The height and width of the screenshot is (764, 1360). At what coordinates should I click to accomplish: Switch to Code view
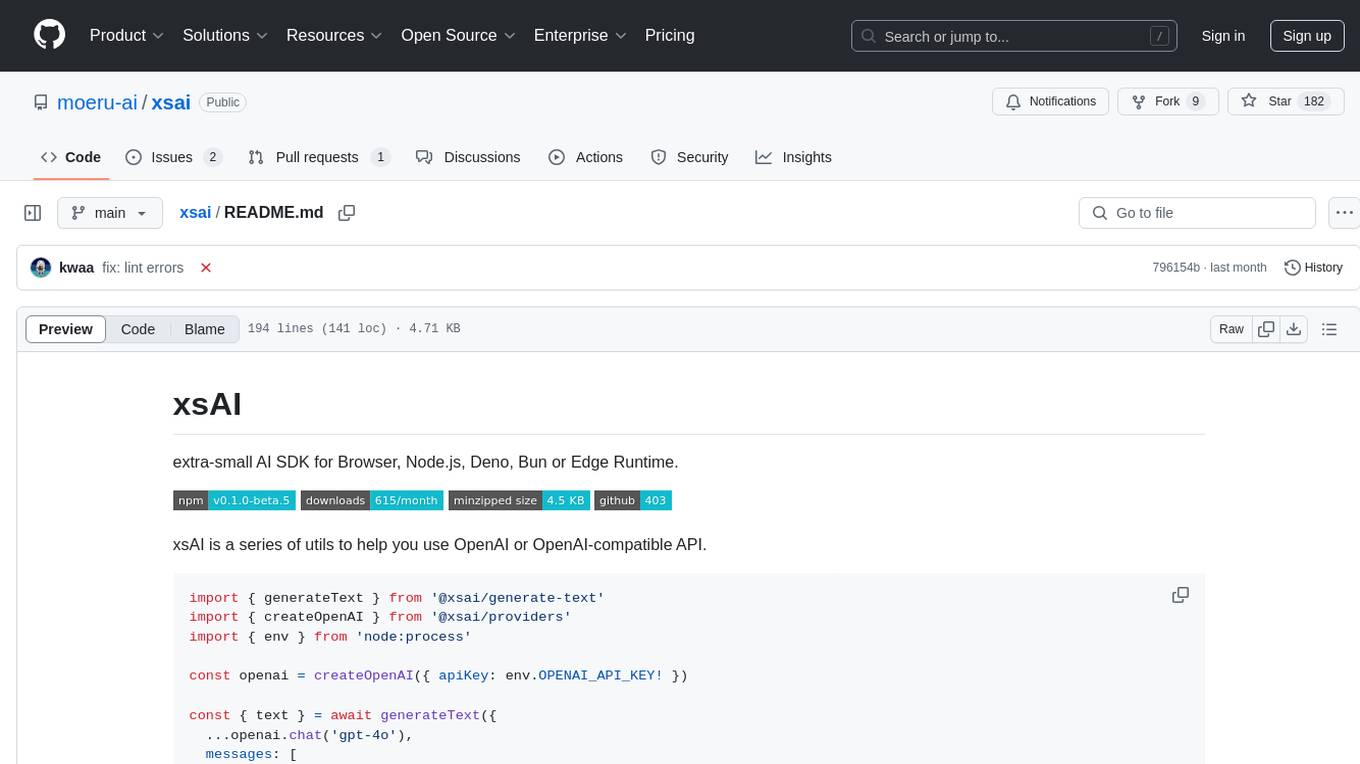pyautogui.click(x=138, y=329)
